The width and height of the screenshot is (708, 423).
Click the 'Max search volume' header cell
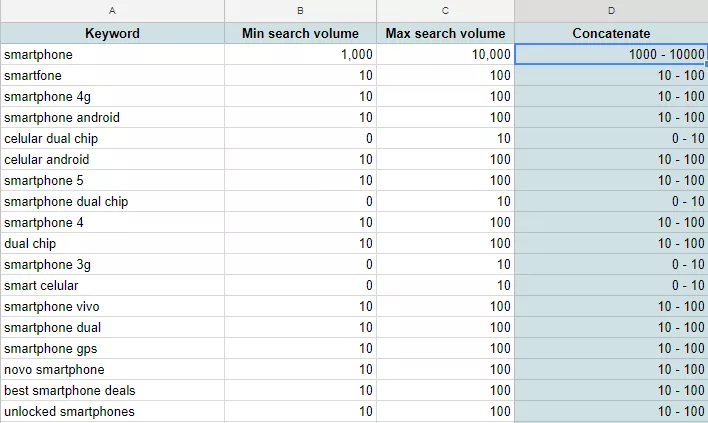pyautogui.click(x=445, y=33)
